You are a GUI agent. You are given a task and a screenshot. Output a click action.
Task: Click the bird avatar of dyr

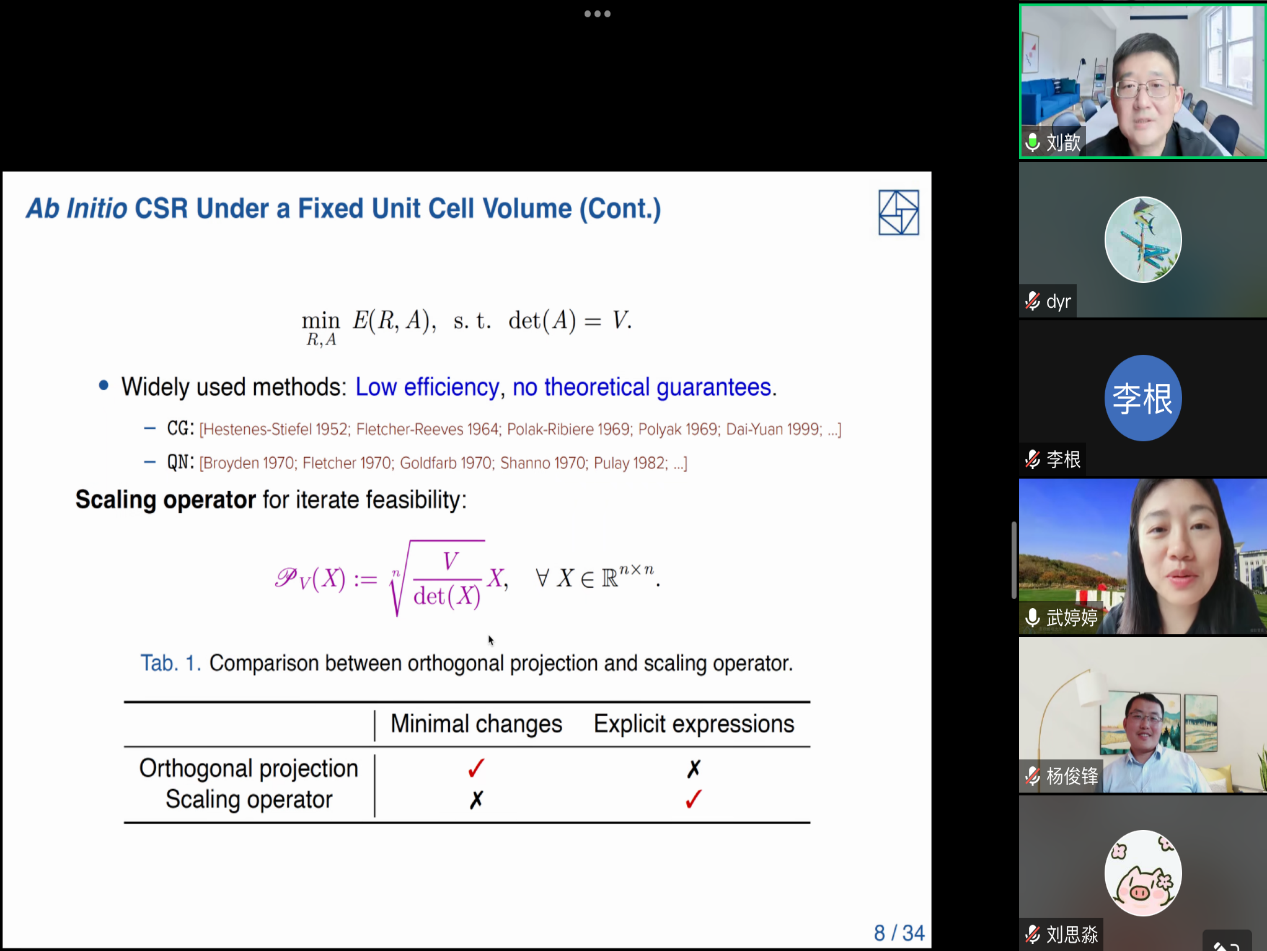click(x=1143, y=240)
